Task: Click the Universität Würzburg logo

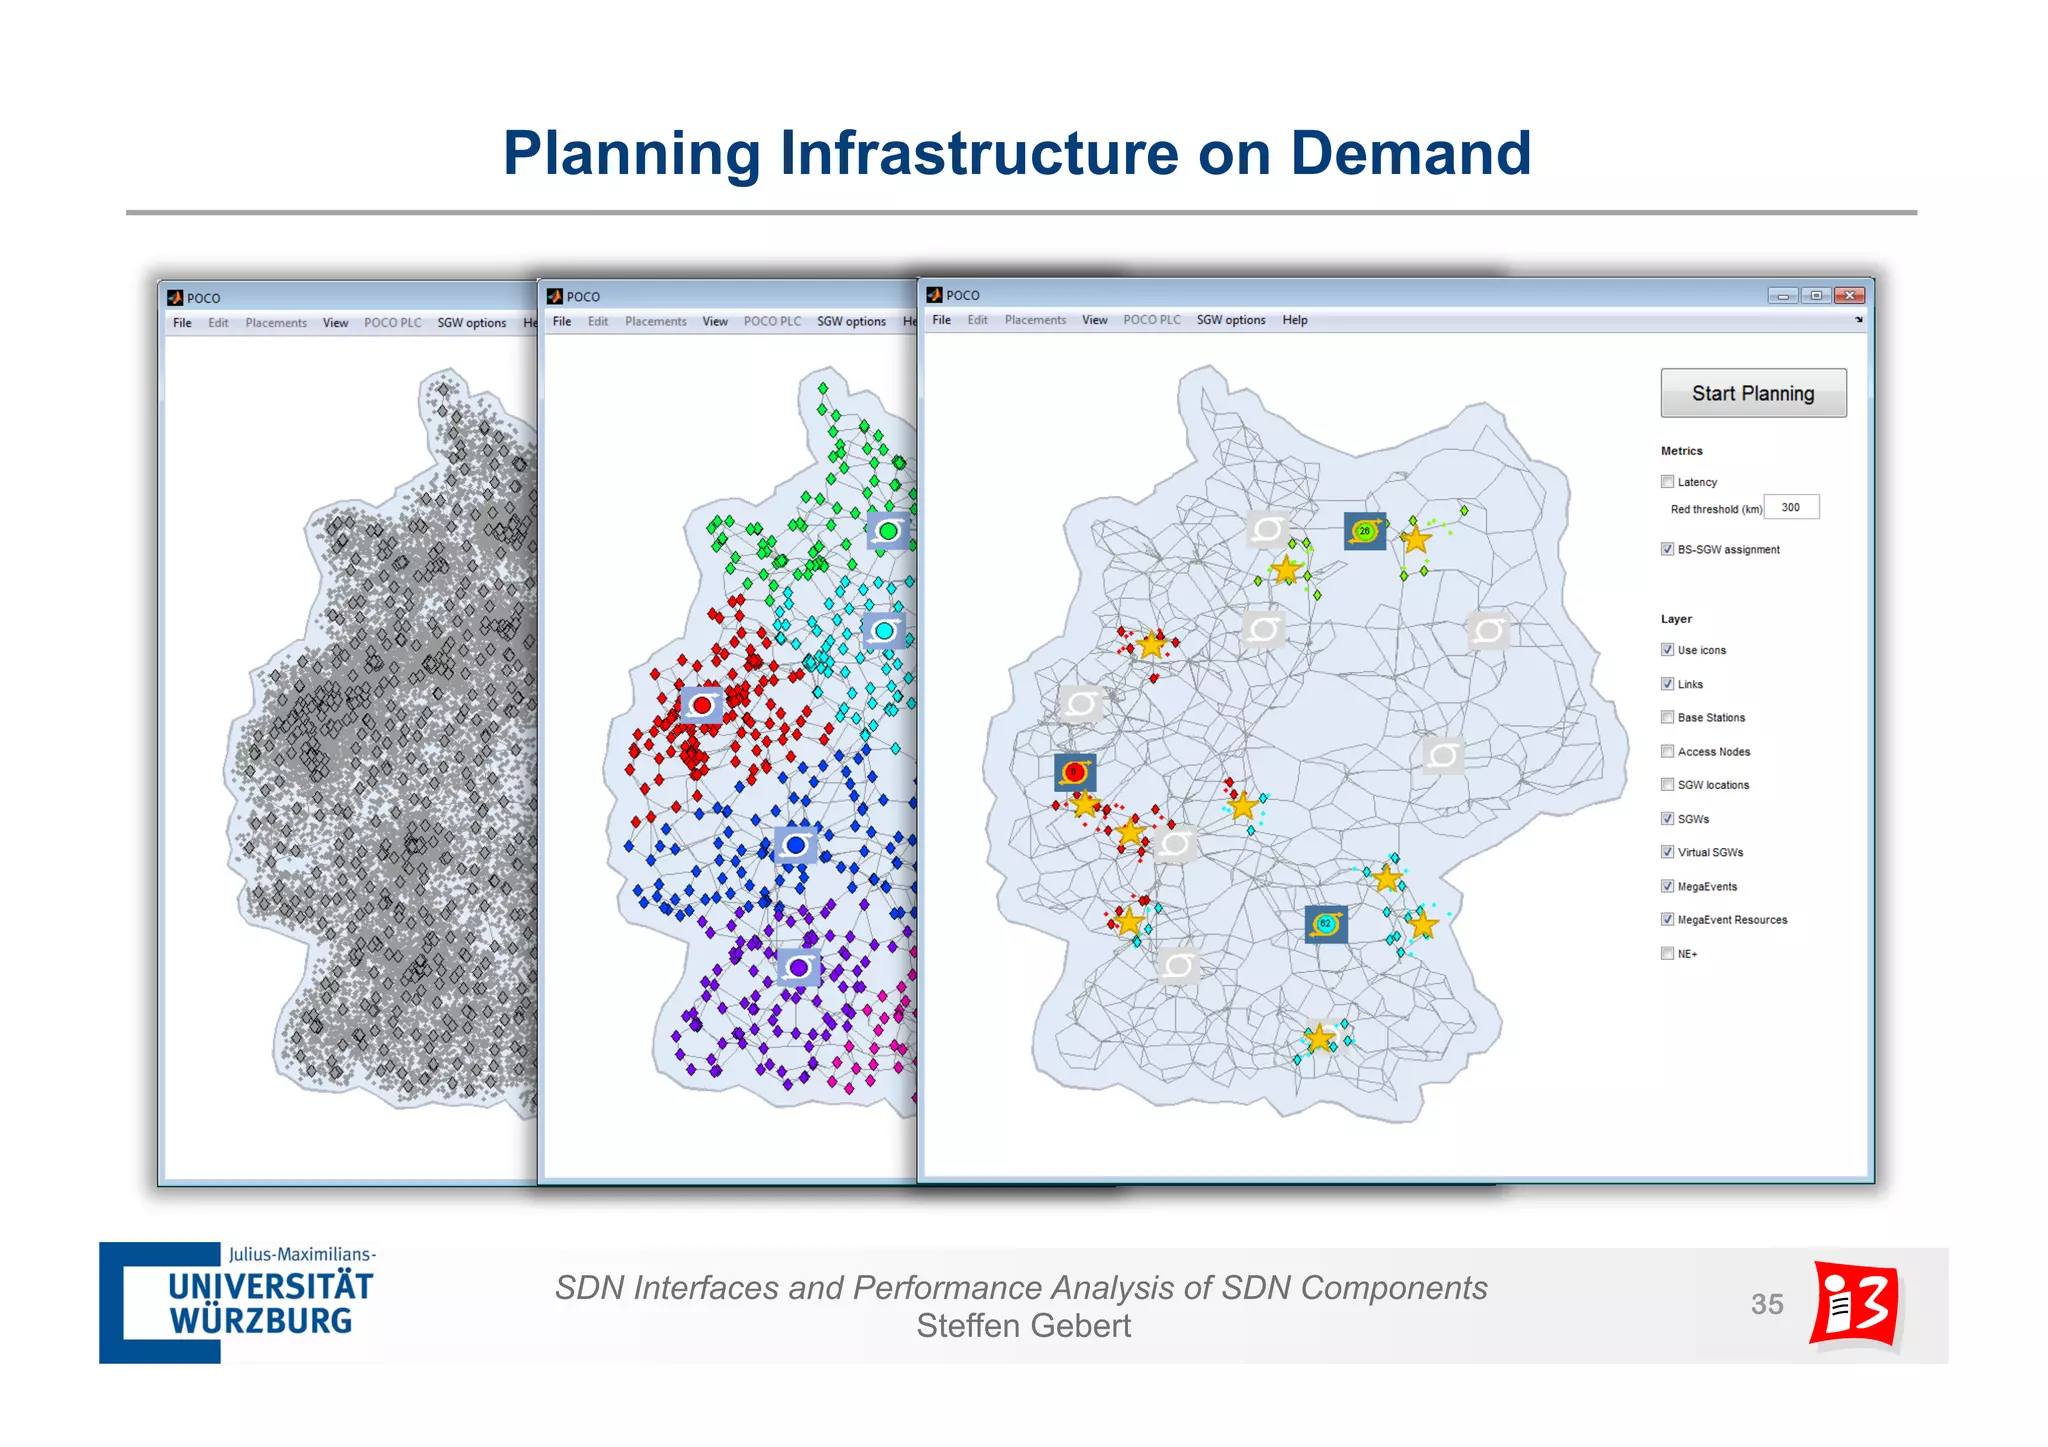Action: pyautogui.click(x=240, y=1303)
